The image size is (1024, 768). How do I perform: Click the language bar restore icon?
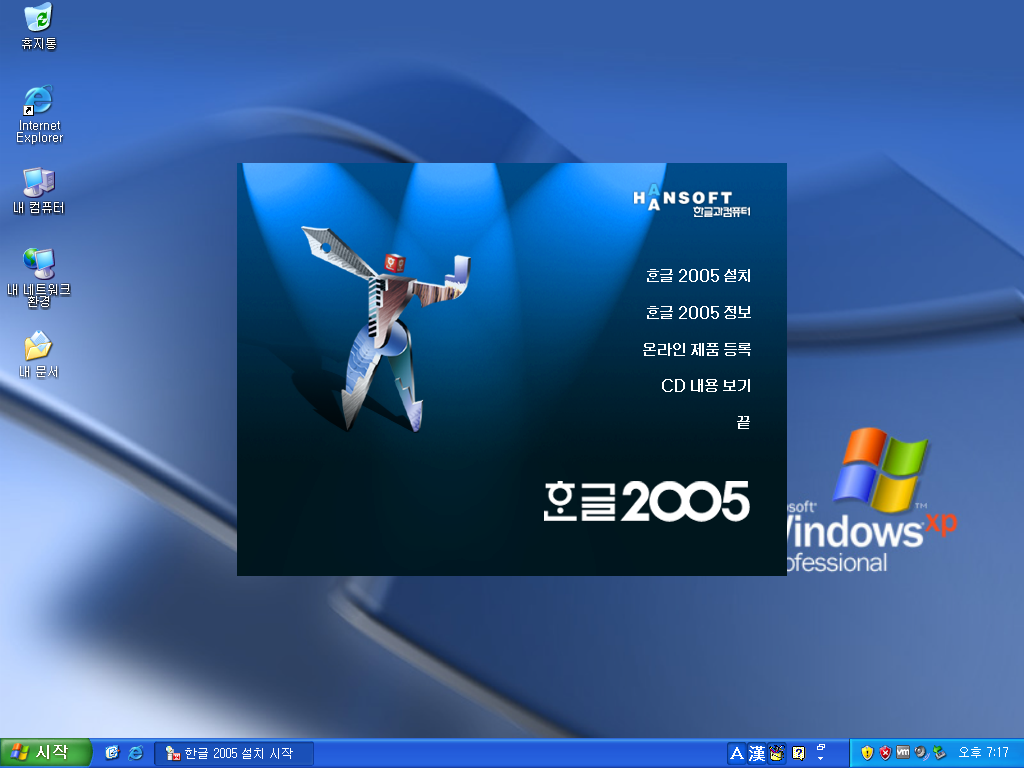point(821,747)
